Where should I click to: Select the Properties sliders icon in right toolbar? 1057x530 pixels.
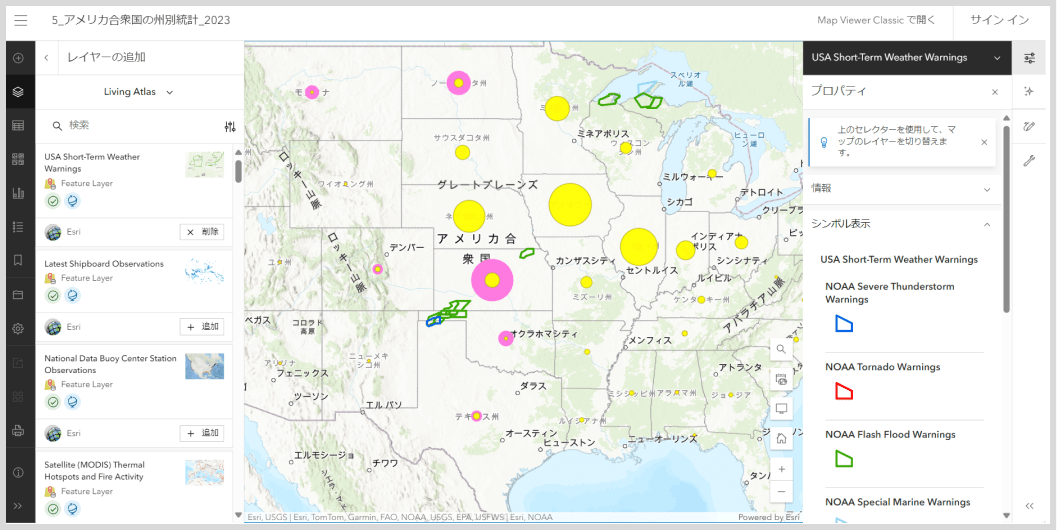1029,58
